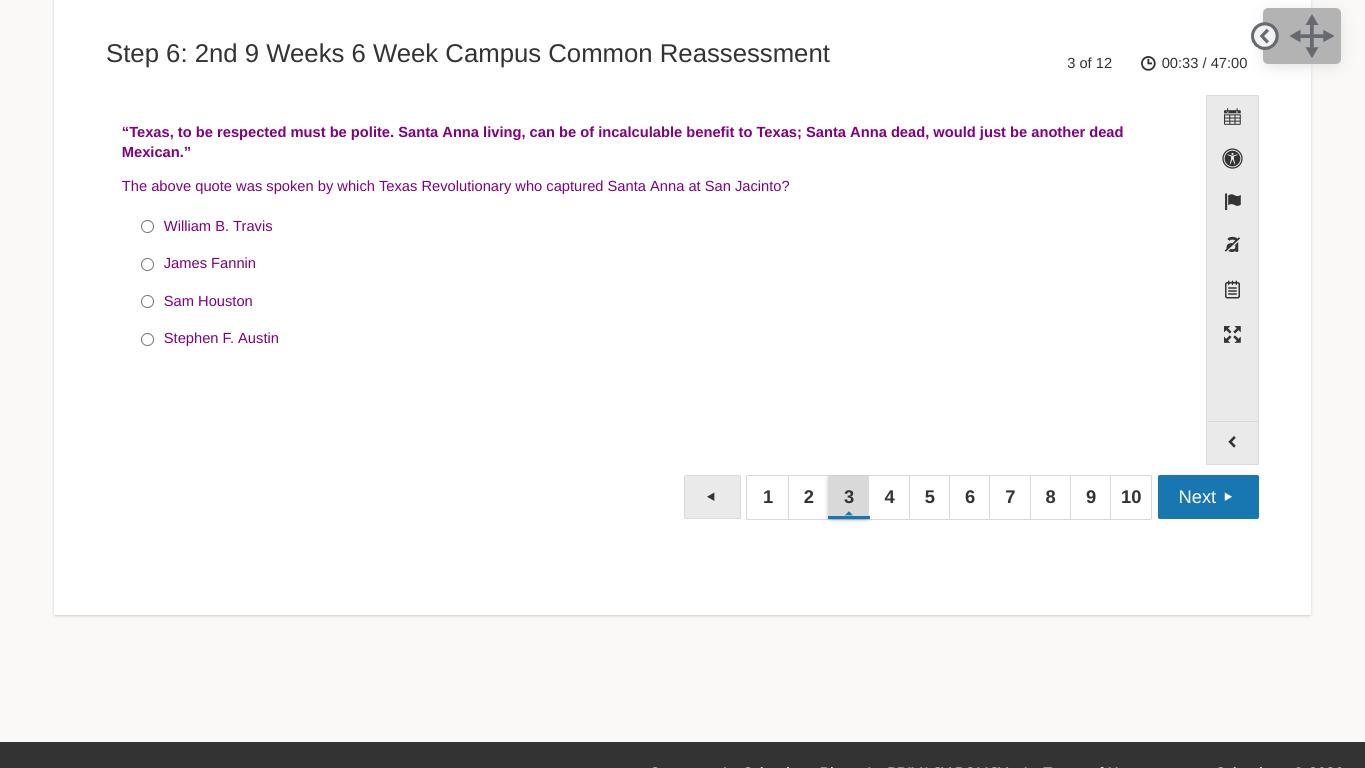Select the Stephen F. Austin option
1365x768 pixels.
[x=147, y=339]
